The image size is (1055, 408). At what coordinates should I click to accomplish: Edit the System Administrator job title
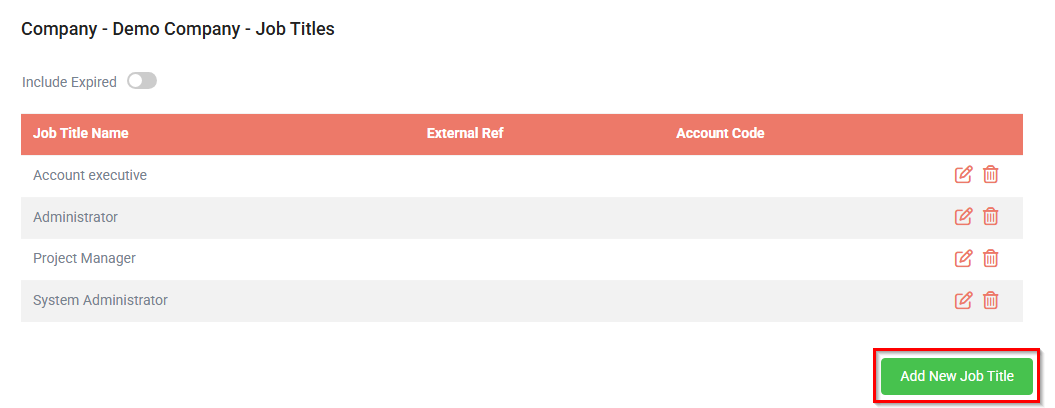click(x=963, y=300)
